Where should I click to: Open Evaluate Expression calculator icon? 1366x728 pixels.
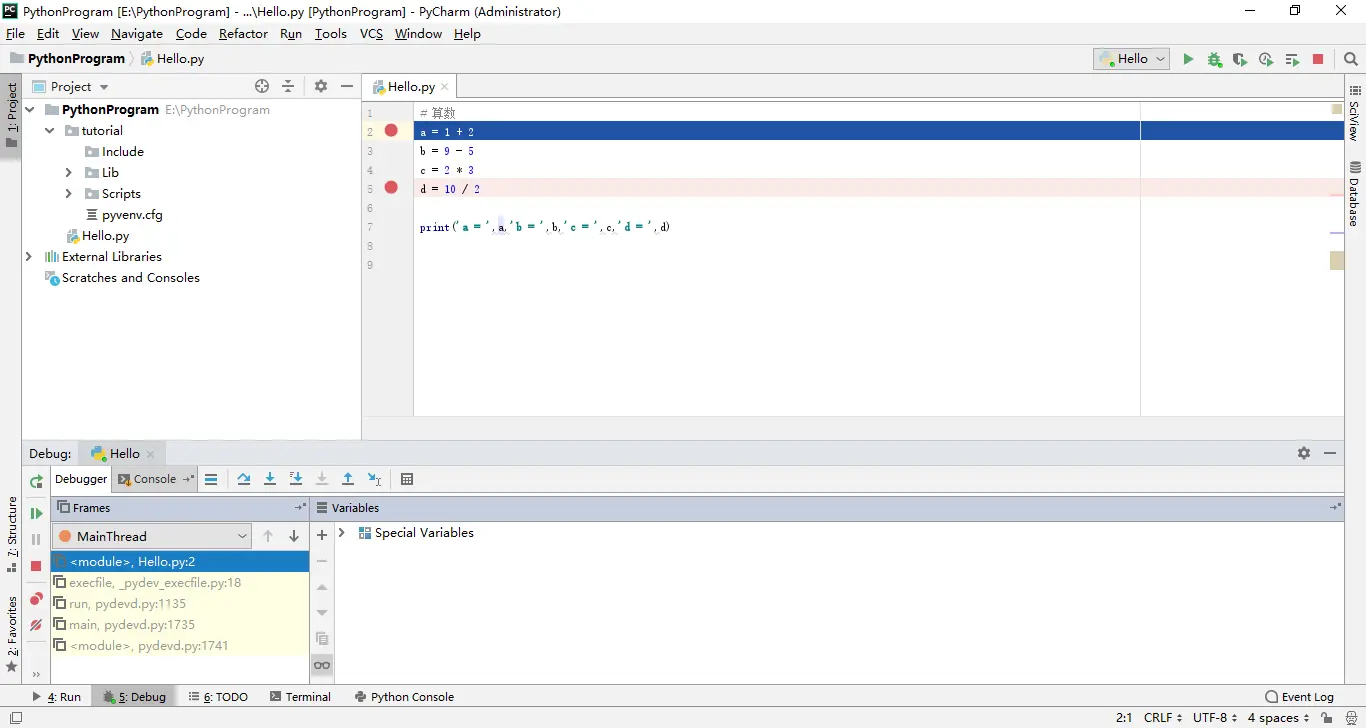coord(407,480)
